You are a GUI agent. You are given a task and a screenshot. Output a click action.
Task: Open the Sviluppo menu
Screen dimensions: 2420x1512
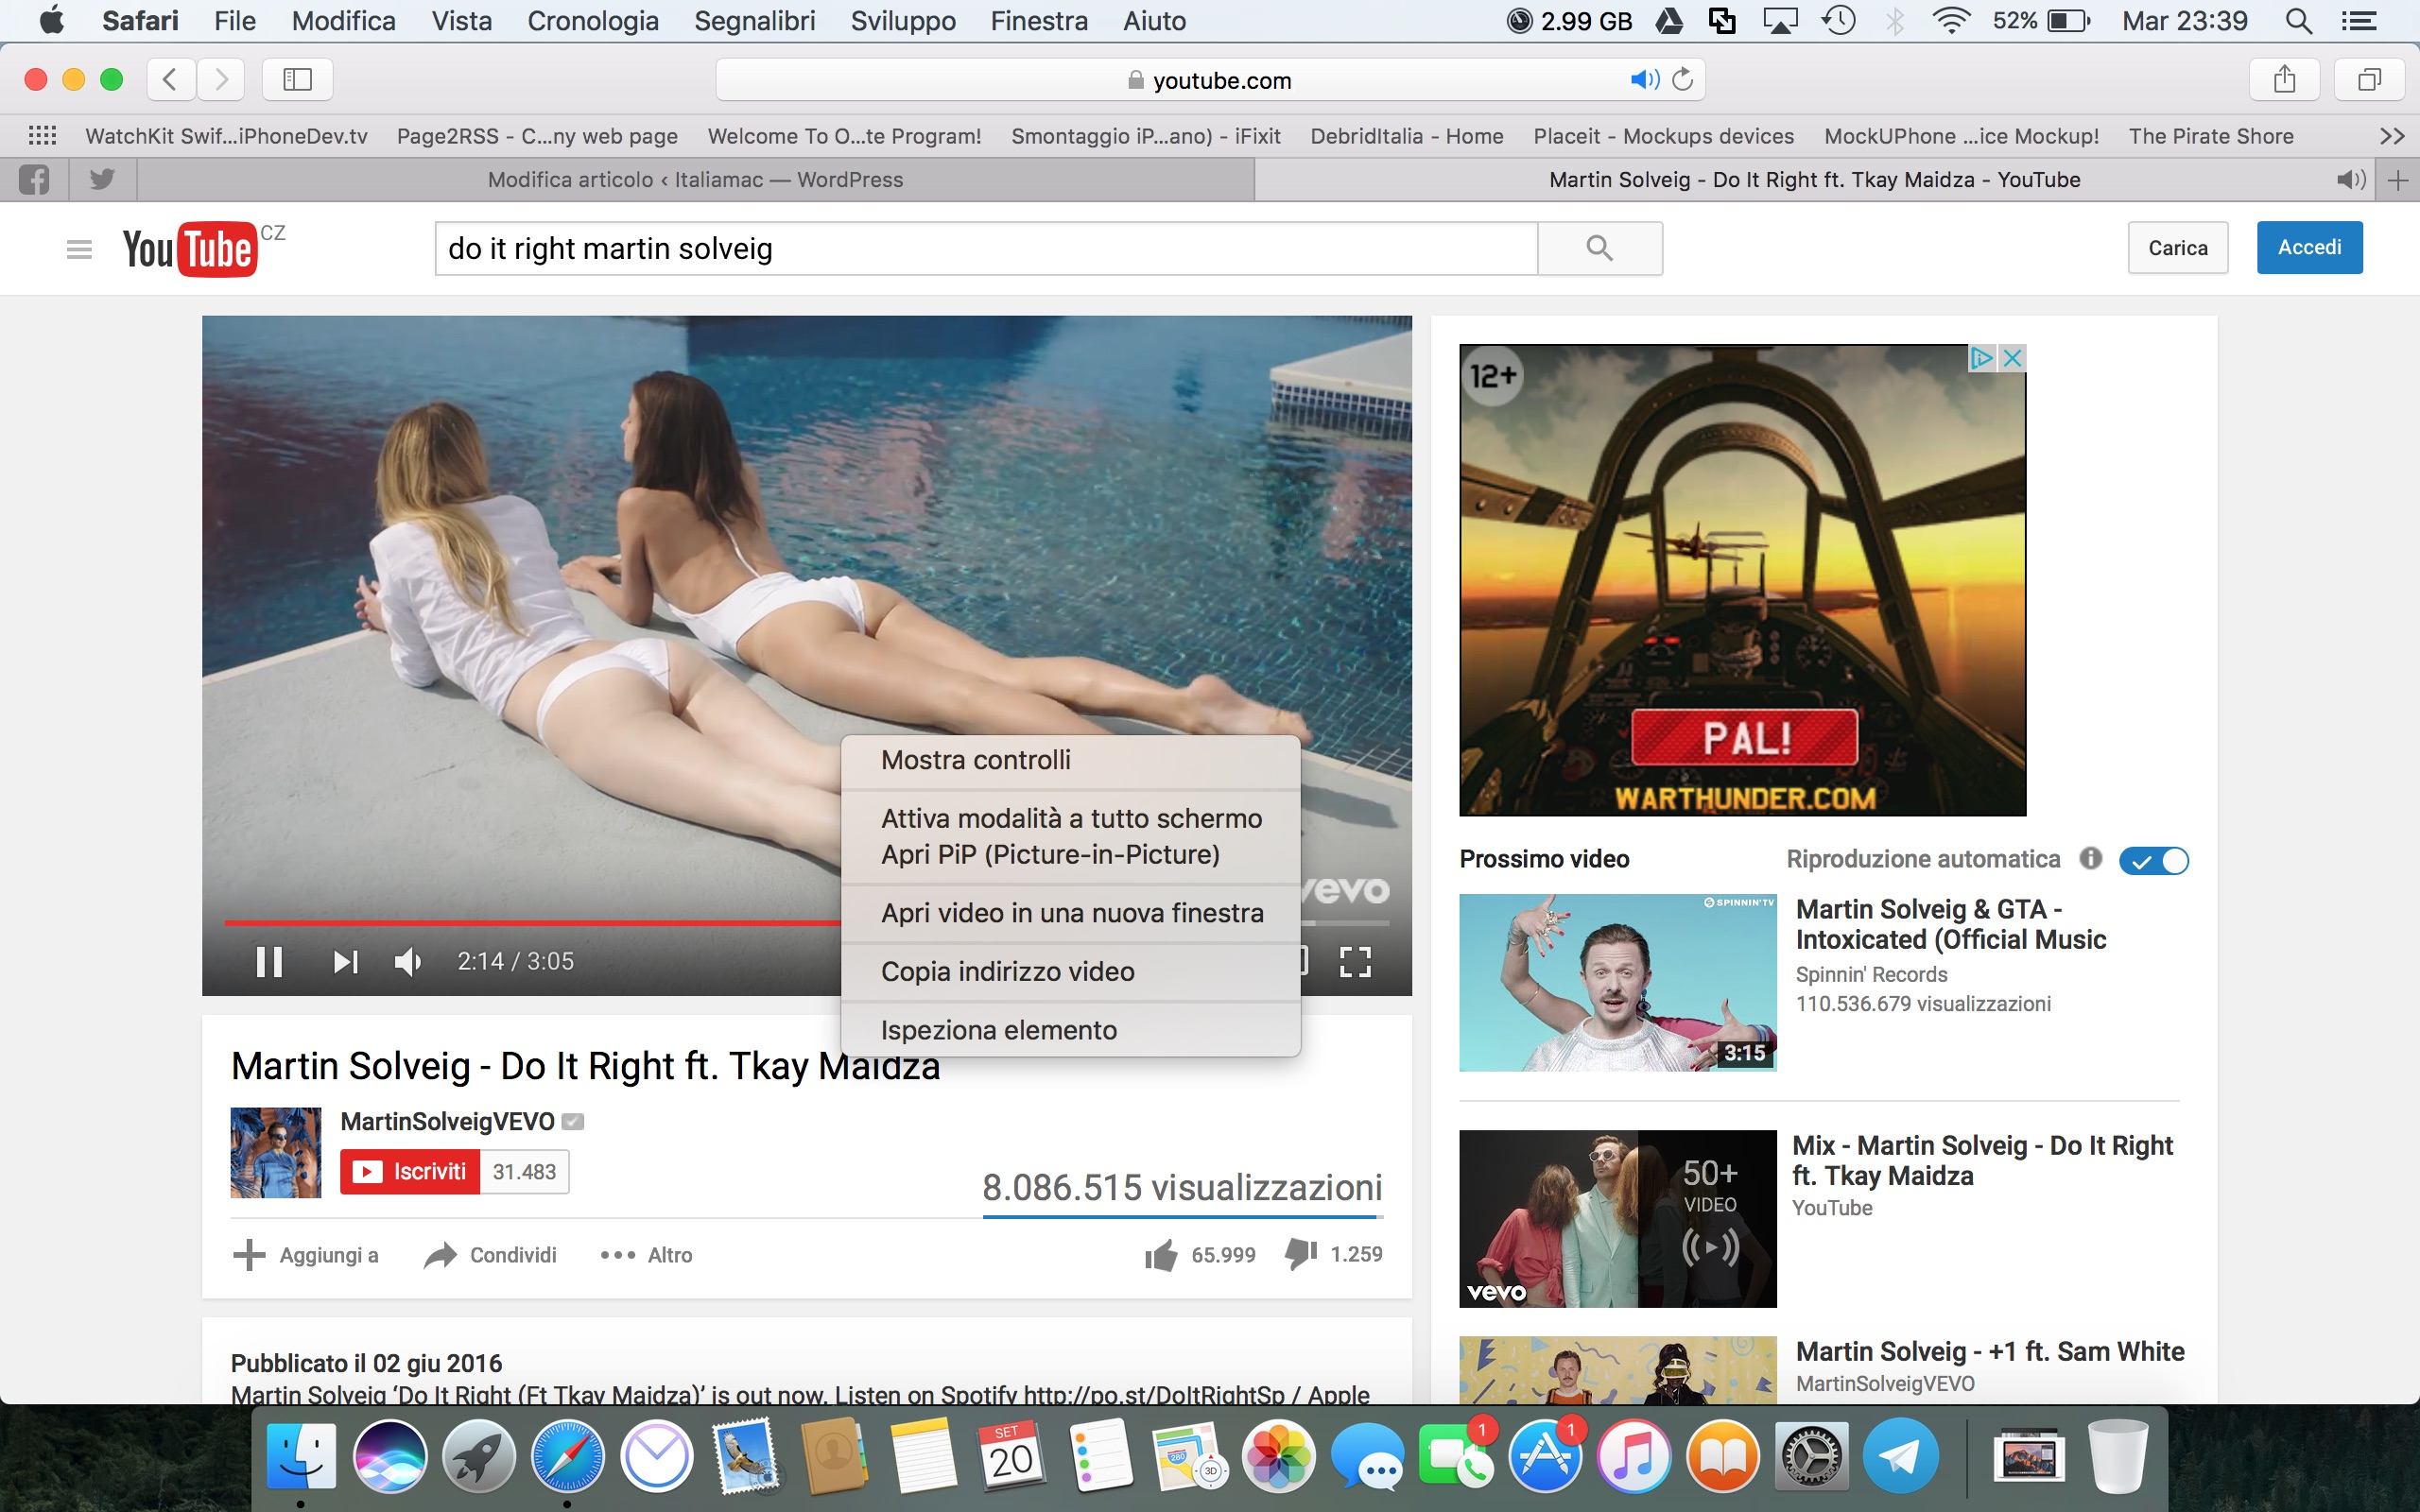pyautogui.click(x=903, y=21)
